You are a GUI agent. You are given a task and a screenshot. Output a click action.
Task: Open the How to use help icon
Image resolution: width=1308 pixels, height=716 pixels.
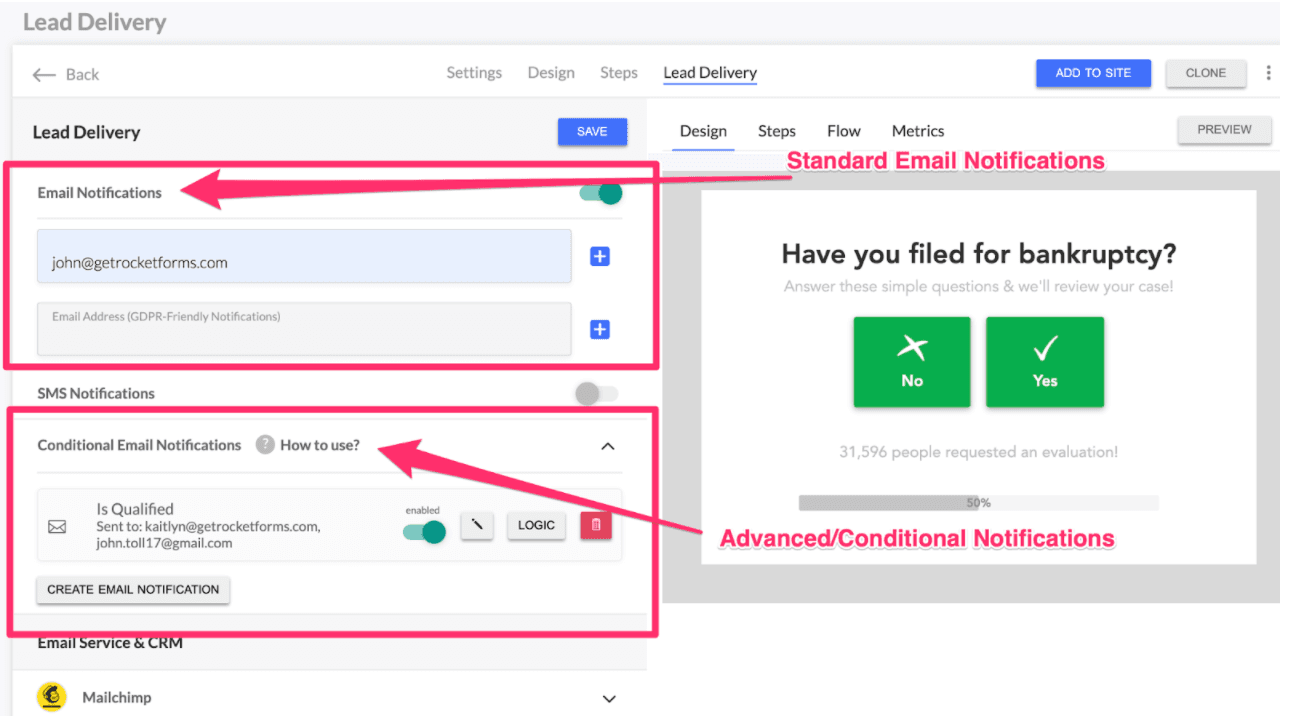click(266, 446)
